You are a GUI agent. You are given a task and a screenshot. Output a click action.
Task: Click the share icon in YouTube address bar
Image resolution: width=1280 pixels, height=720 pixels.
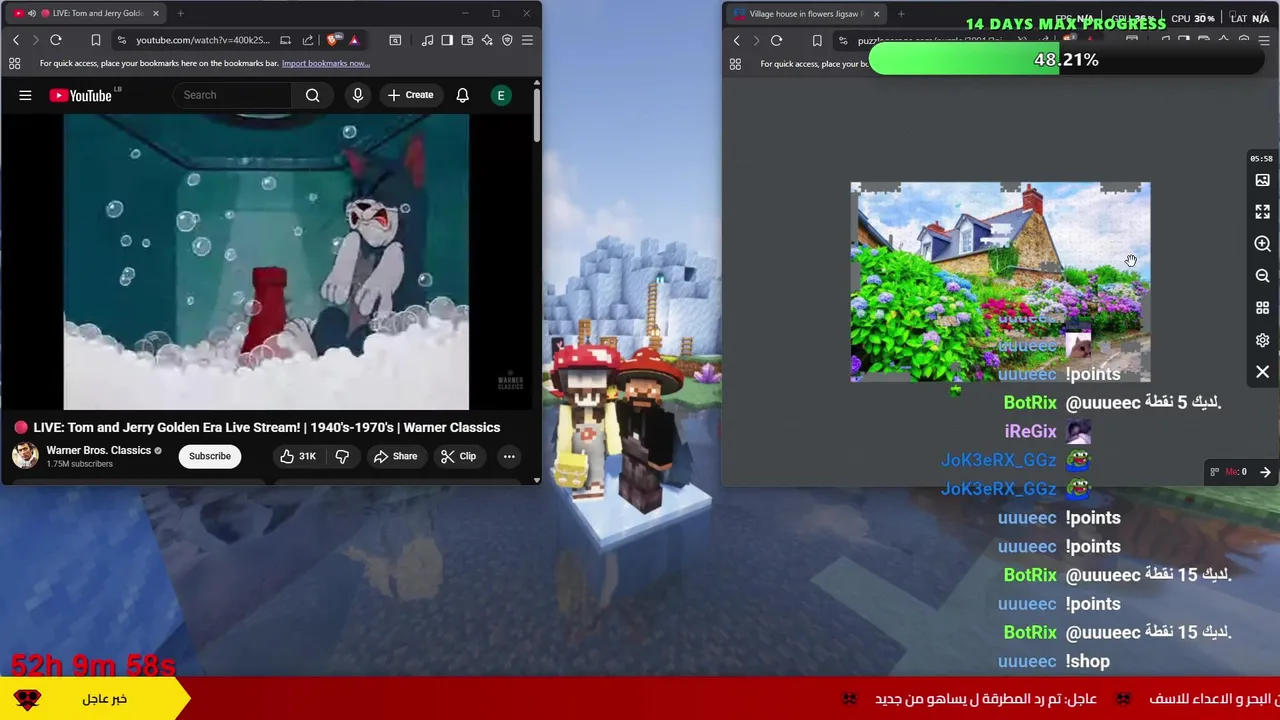pyautogui.click(x=308, y=40)
